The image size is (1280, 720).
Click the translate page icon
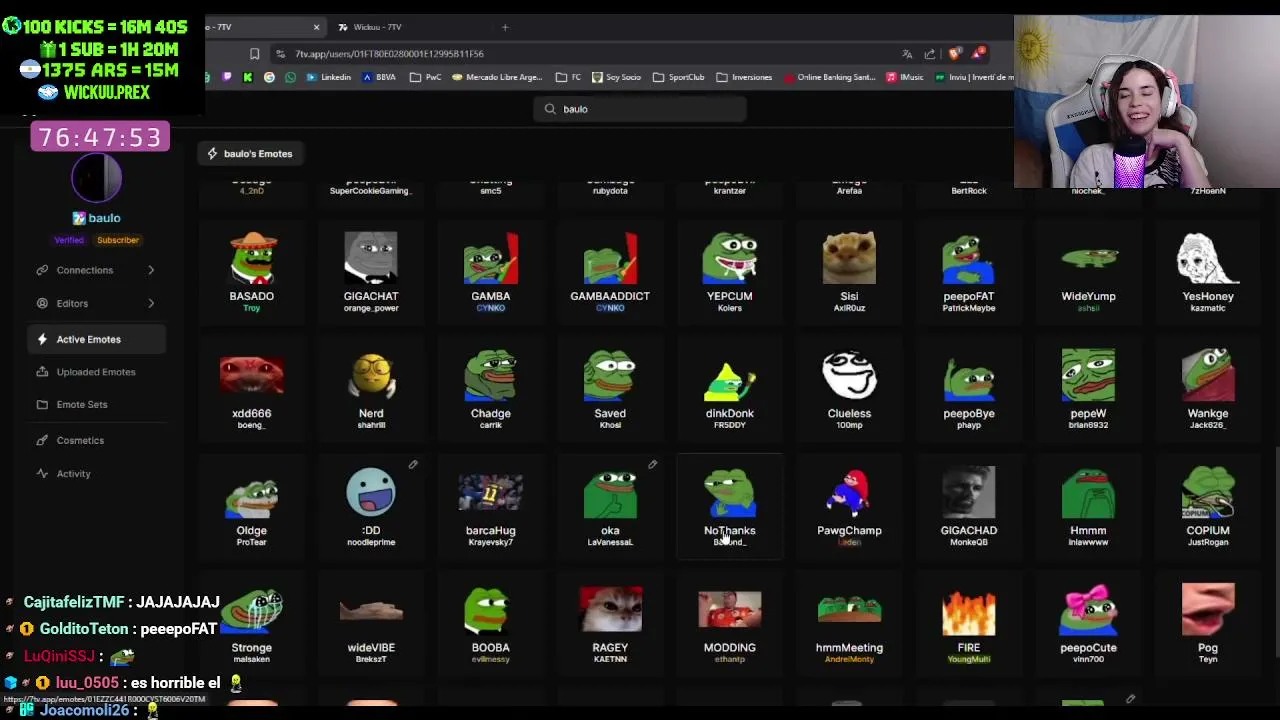(x=907, y=54)
